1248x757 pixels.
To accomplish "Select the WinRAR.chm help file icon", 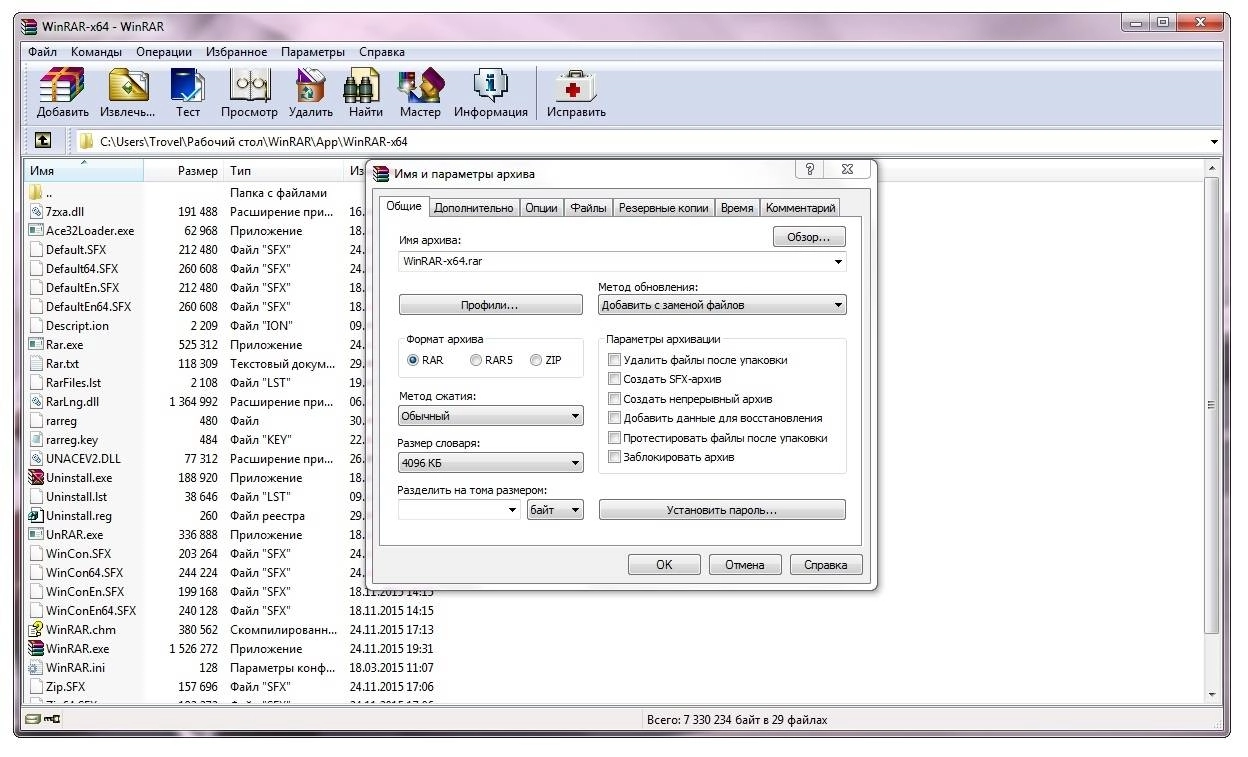I will point(36,630).
